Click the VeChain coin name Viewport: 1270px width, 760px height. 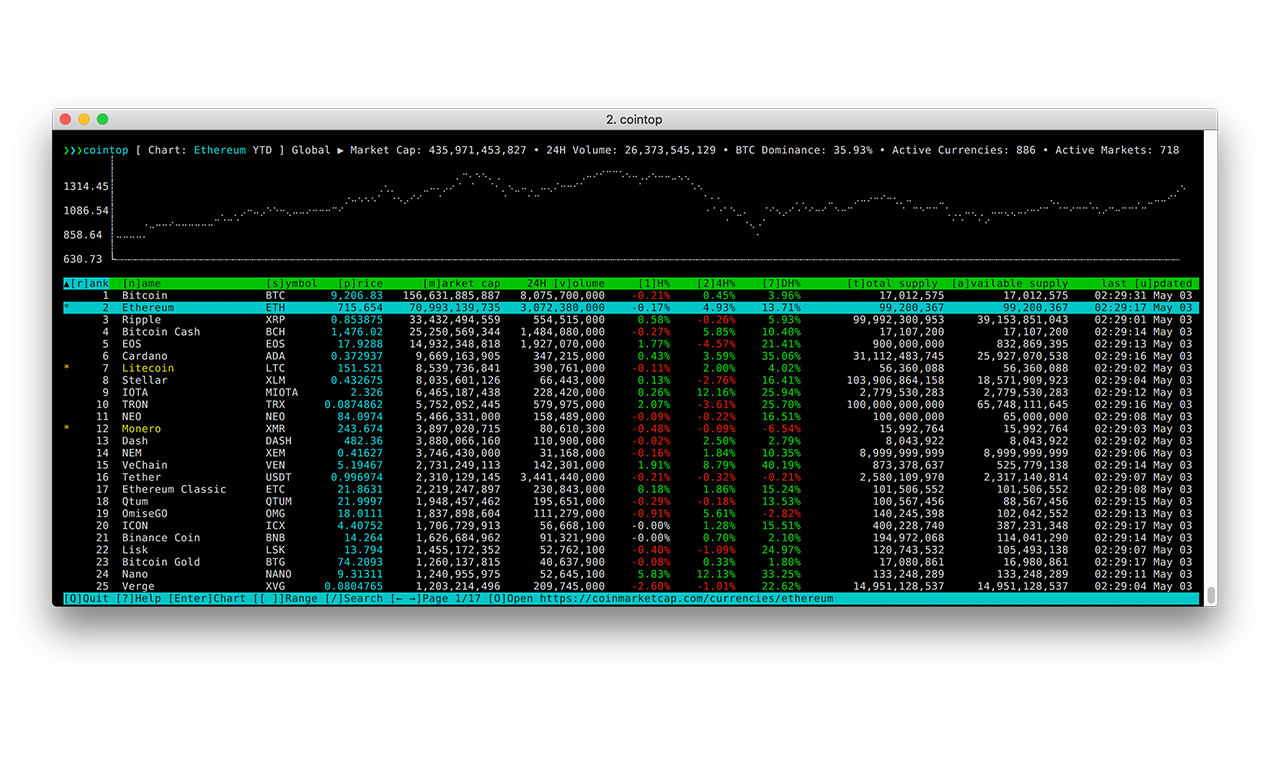point(145,465)
